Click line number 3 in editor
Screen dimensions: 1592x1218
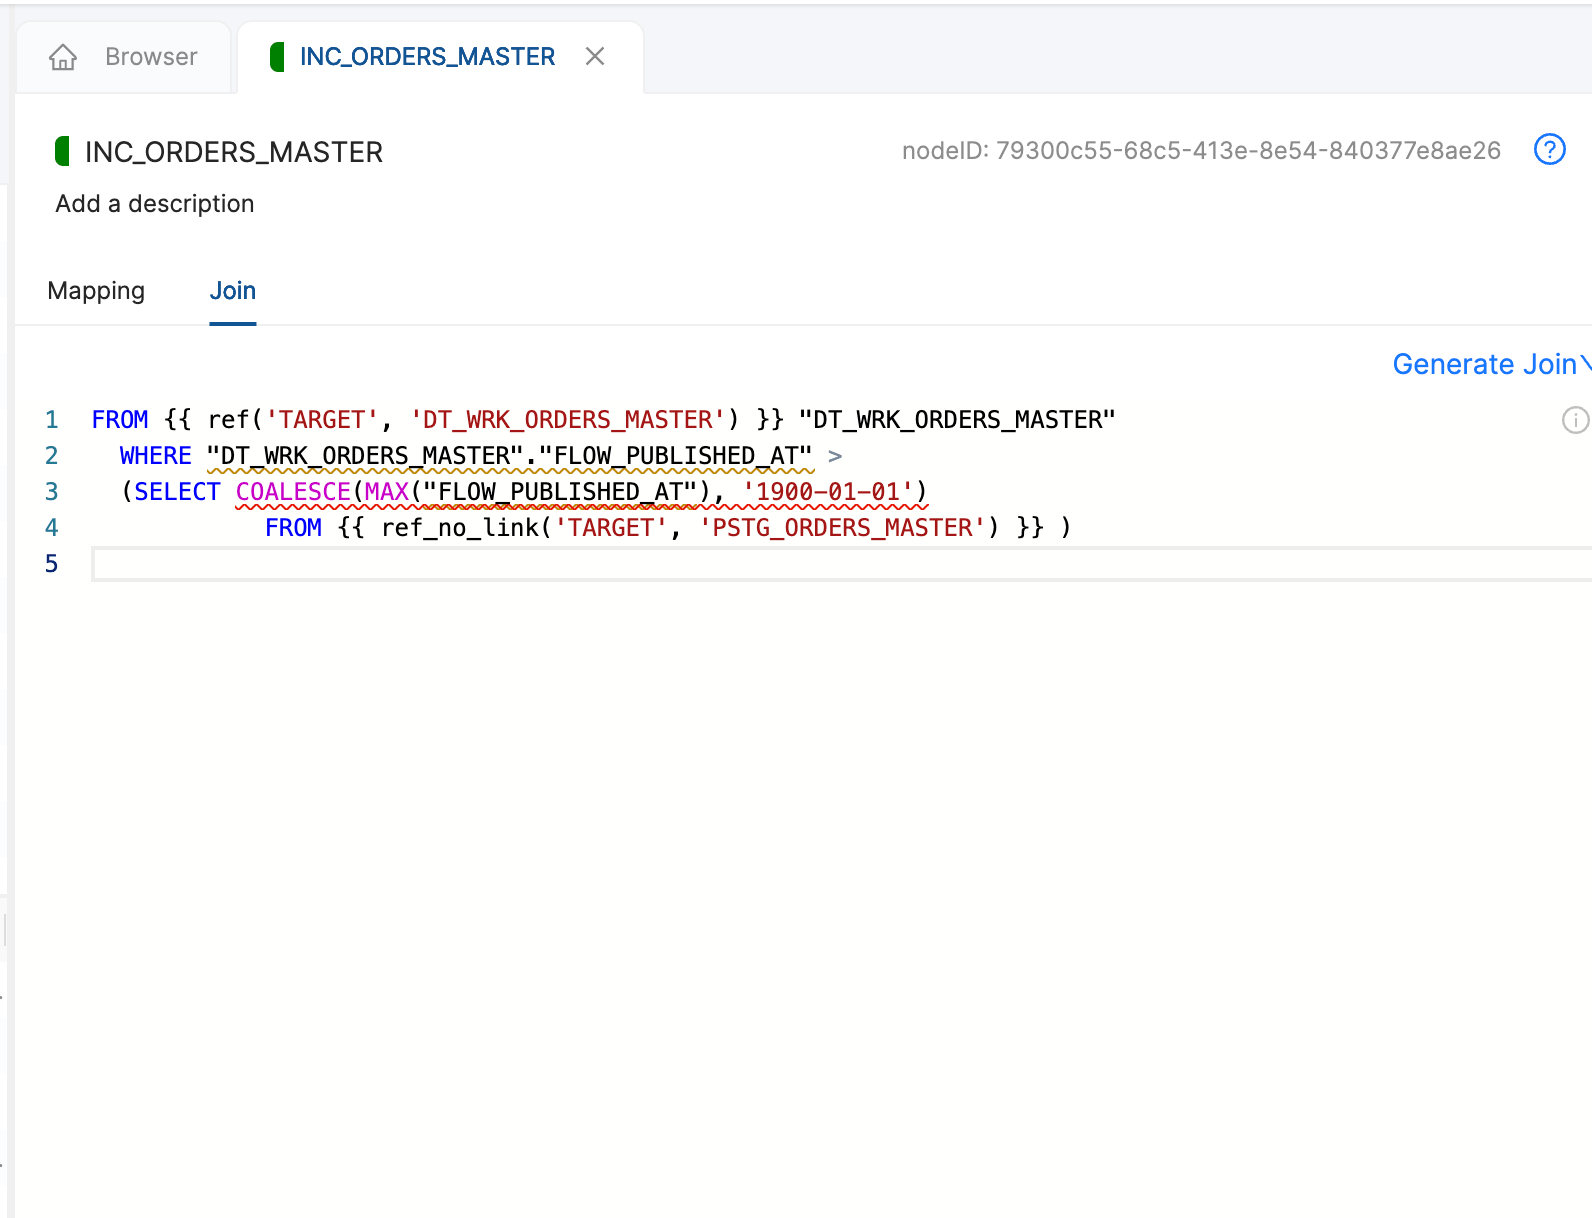52,492
